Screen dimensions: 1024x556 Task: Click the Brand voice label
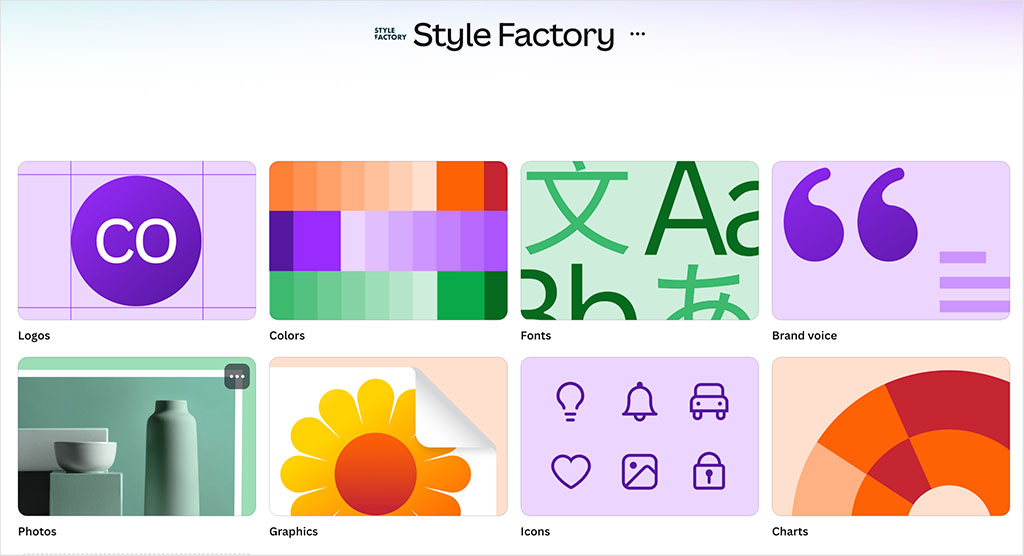805,336
